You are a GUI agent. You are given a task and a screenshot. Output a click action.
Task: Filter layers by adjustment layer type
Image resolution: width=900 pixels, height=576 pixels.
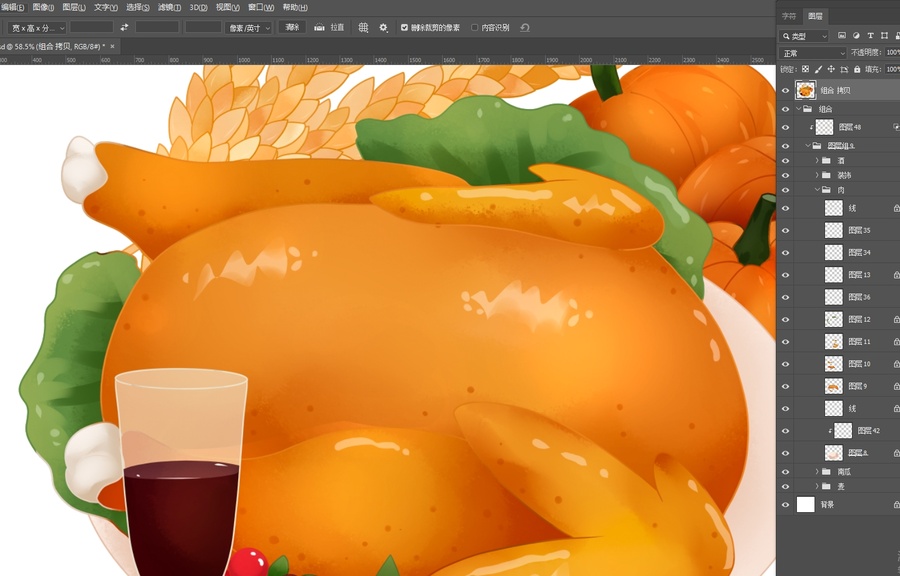tap(856, 36)
